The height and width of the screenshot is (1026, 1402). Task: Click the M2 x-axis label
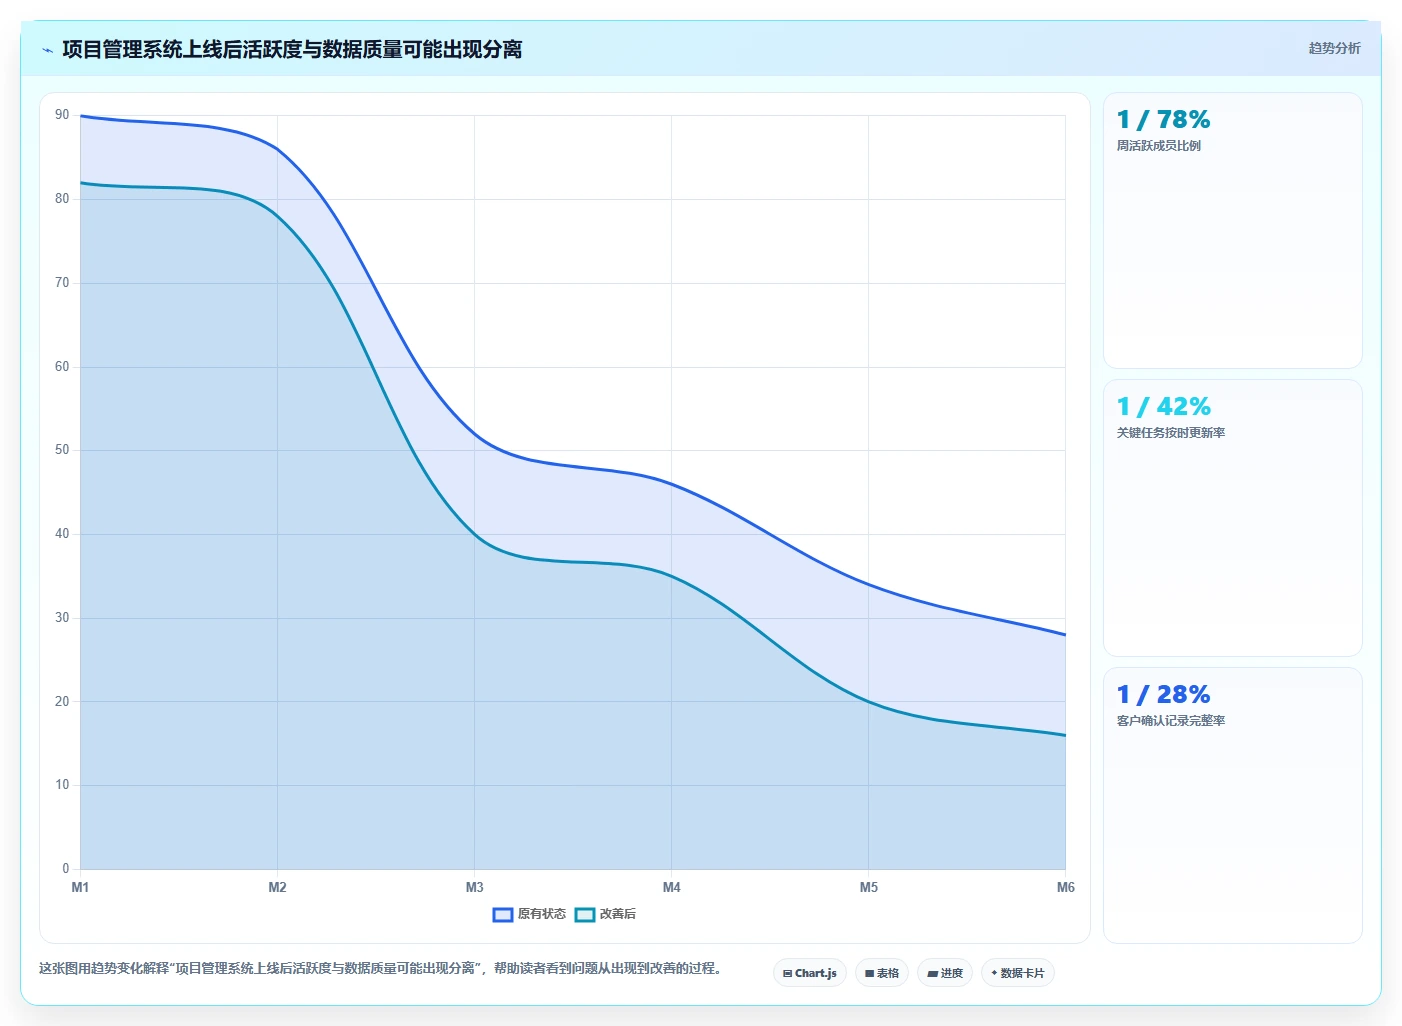click(277, 888)
